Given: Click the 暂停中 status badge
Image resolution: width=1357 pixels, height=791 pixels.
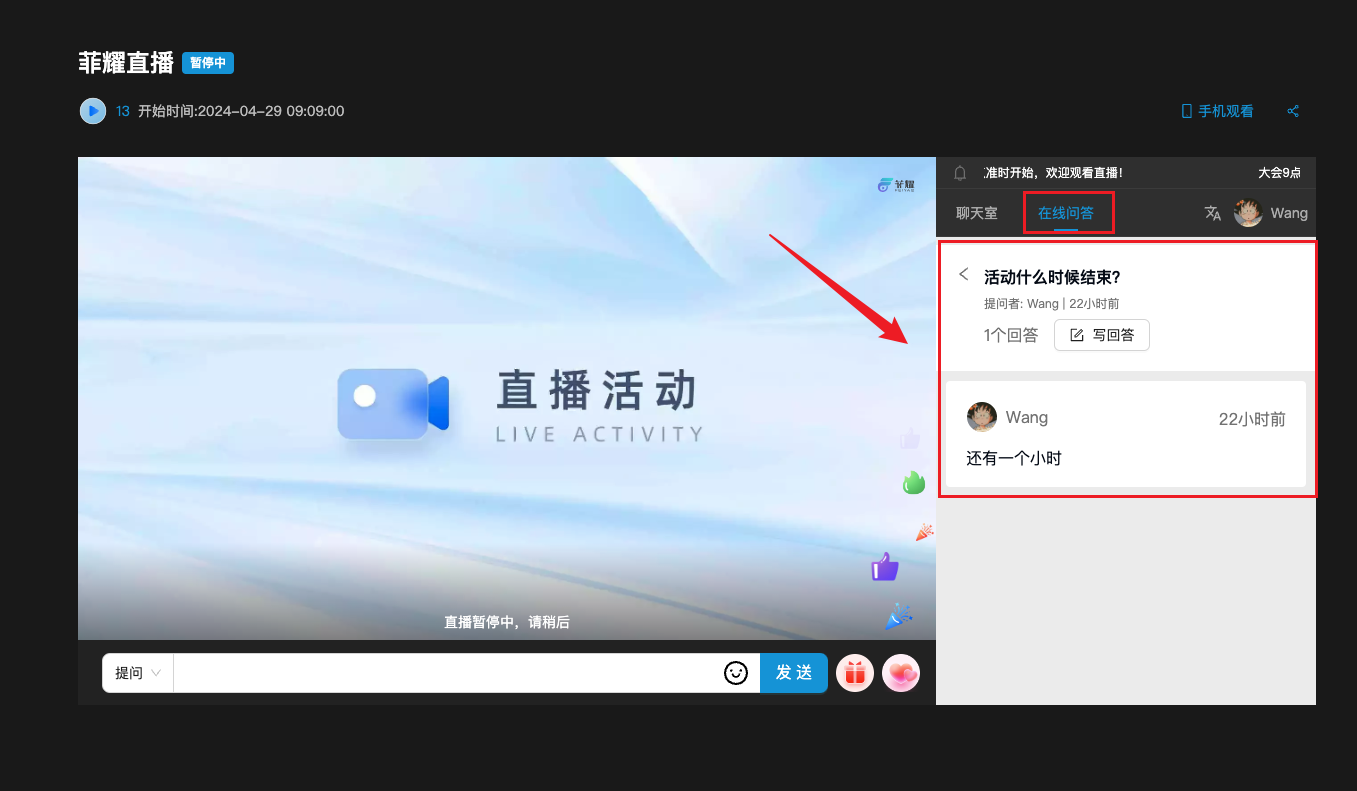Looking at the screenshot, I should (208, 63).
